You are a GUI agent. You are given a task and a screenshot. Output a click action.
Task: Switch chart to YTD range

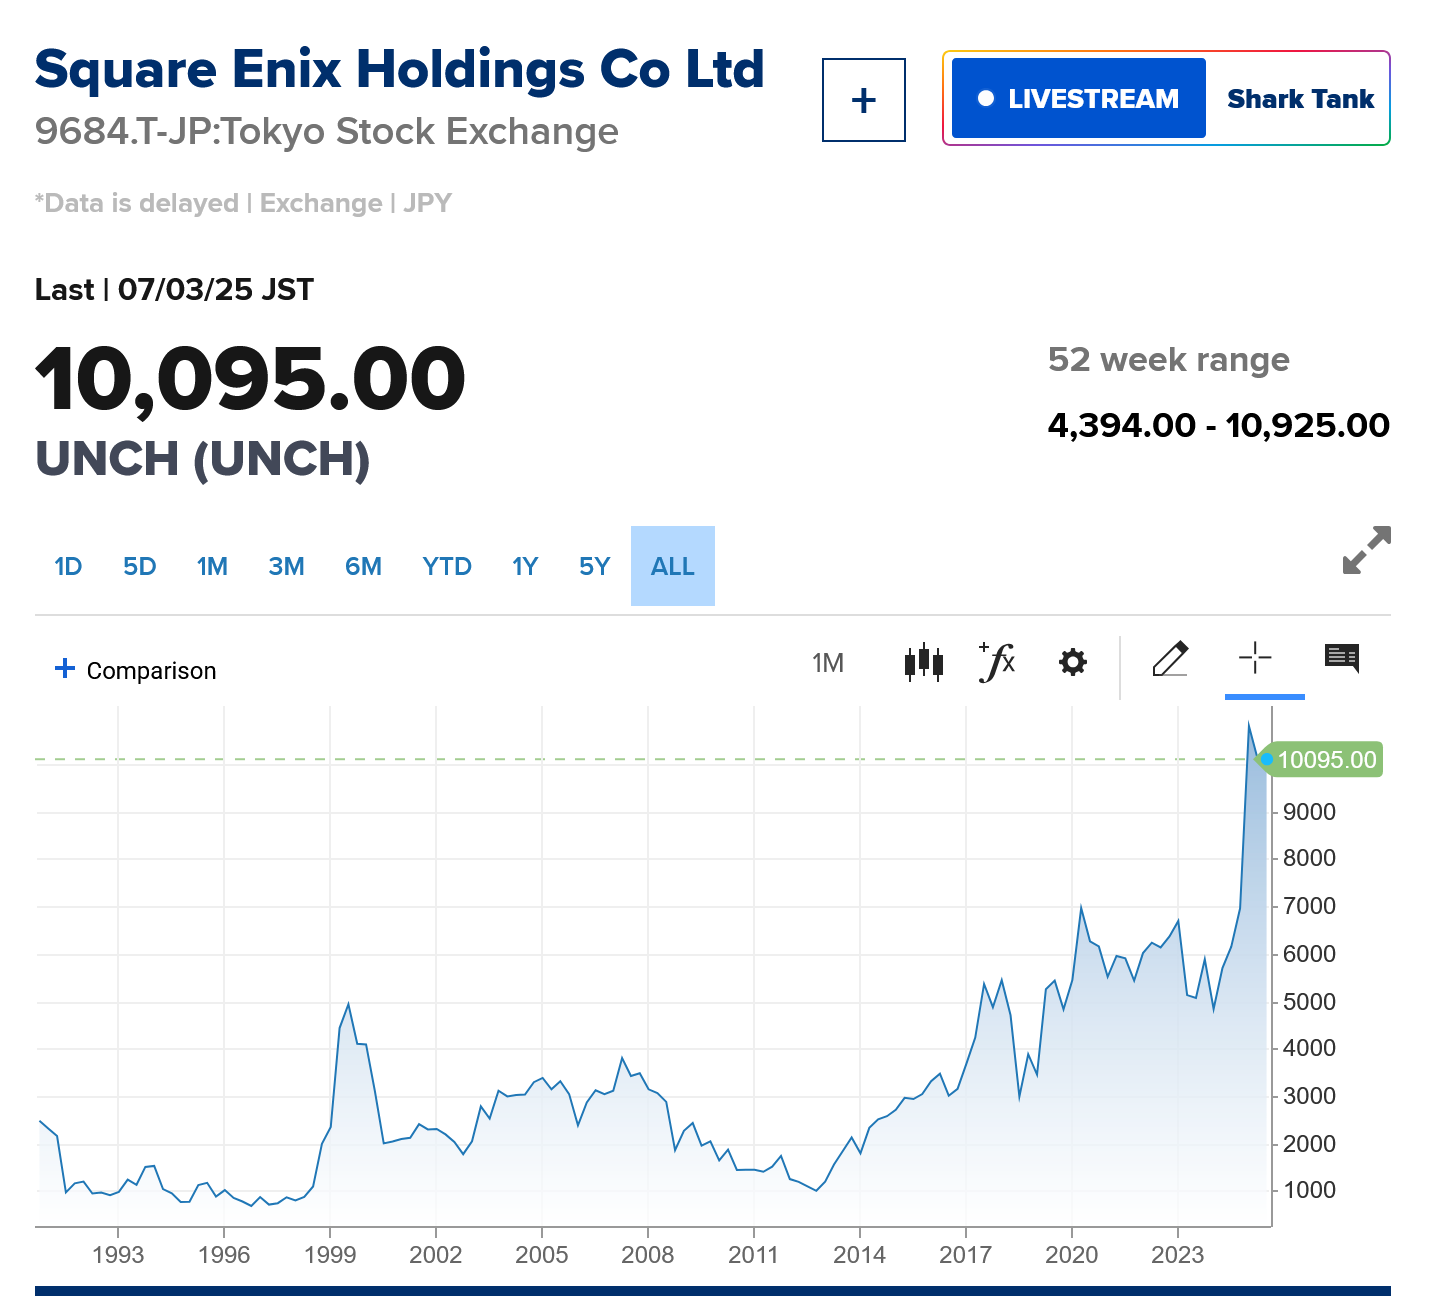coord(447,567)
